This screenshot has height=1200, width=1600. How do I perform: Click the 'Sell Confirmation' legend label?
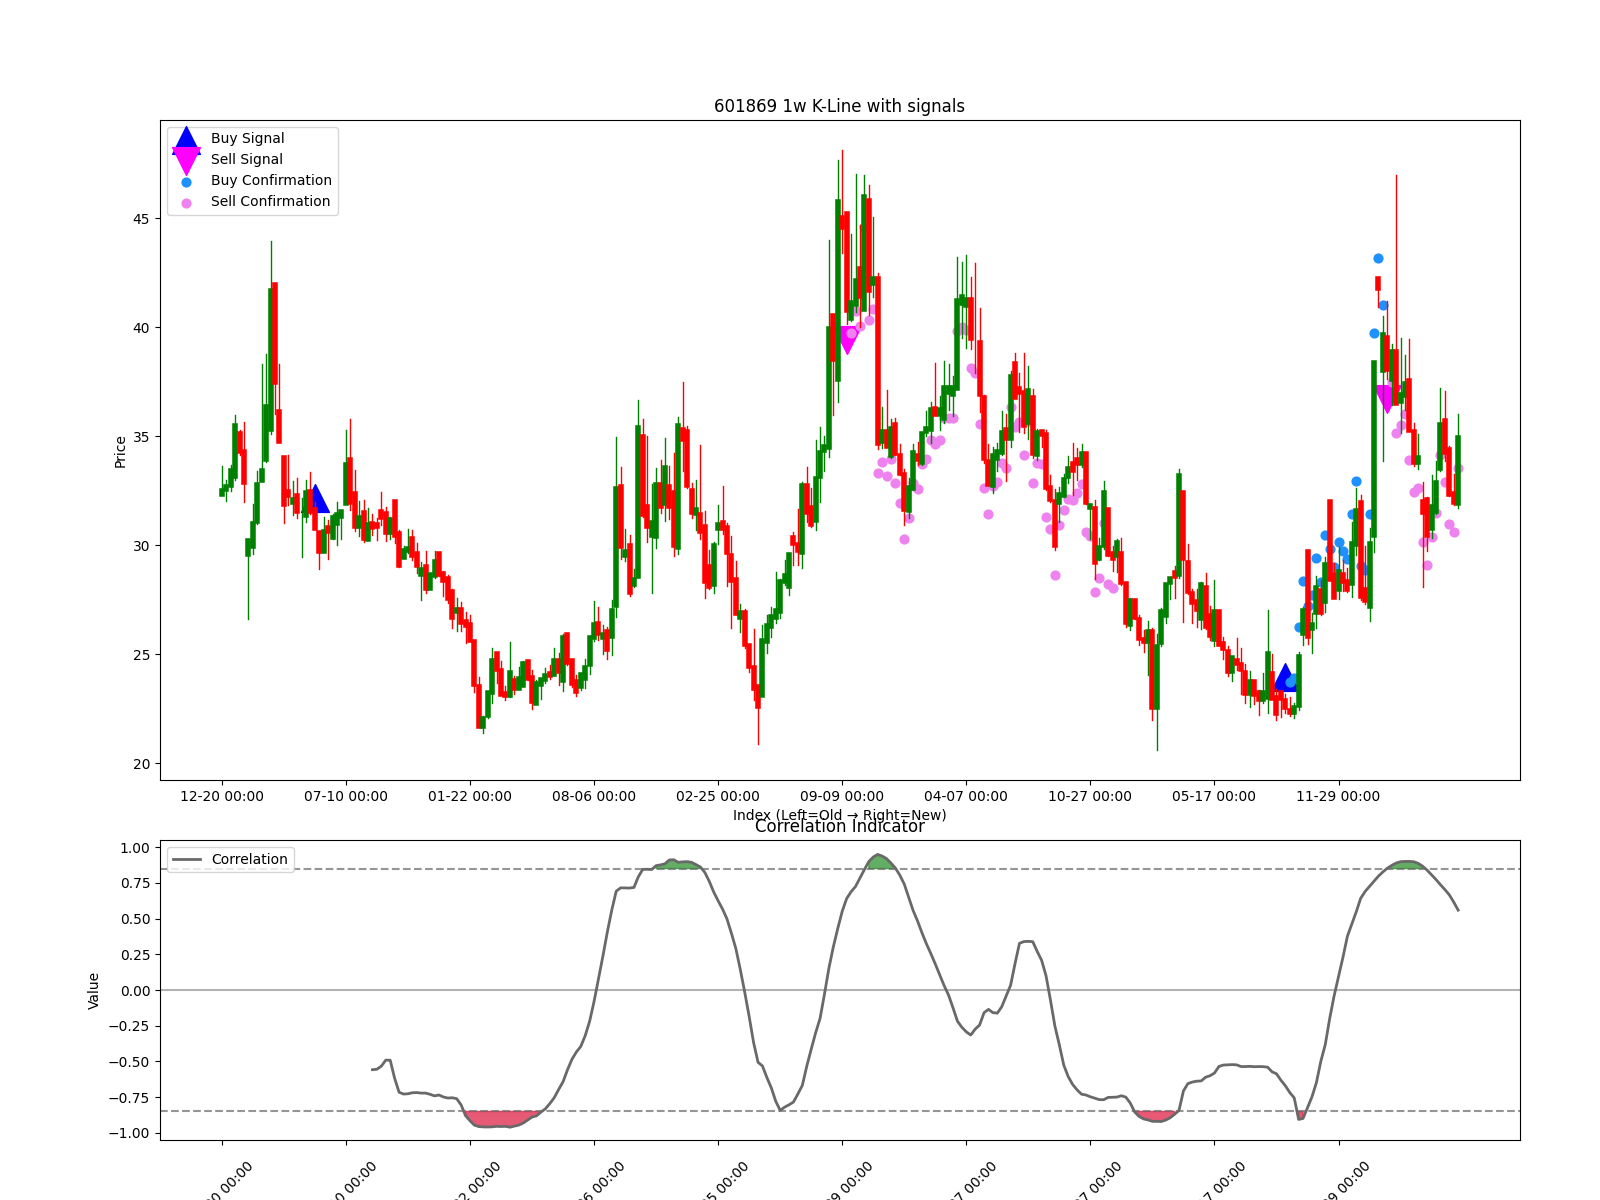coord(270,202)
